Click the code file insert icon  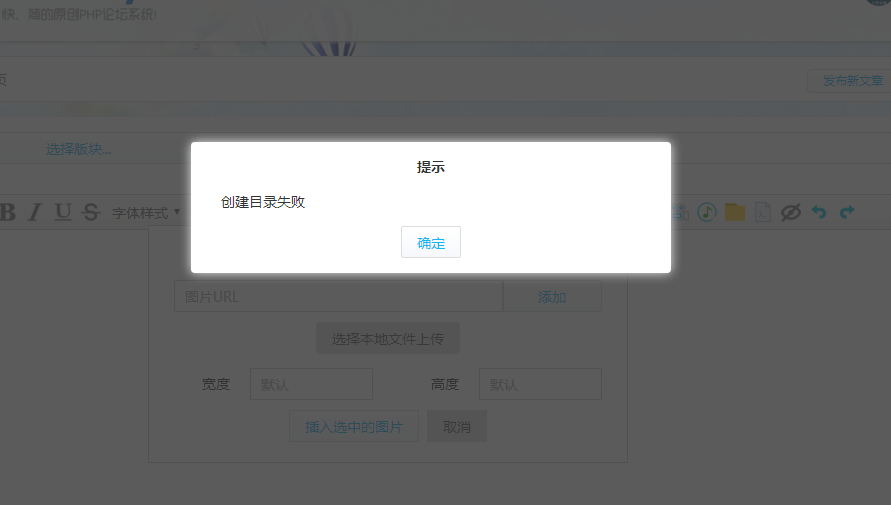click(x=763, y=212)
